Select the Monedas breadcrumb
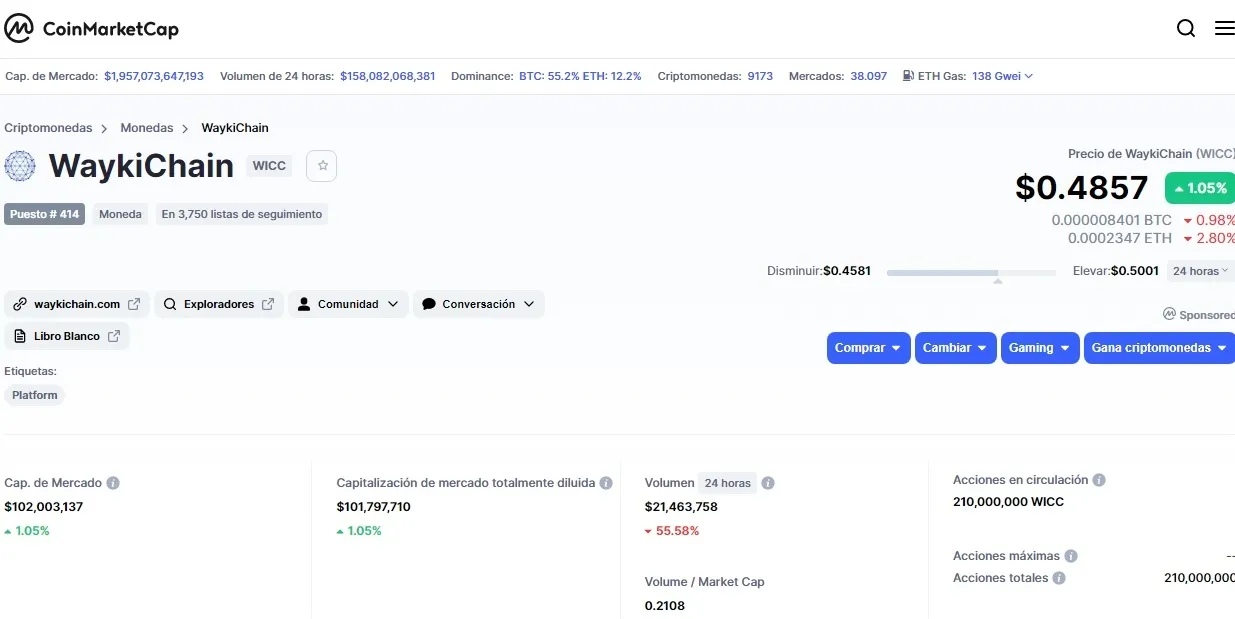This screenshot has height=619, width=1235. click(x=147, y=128)
